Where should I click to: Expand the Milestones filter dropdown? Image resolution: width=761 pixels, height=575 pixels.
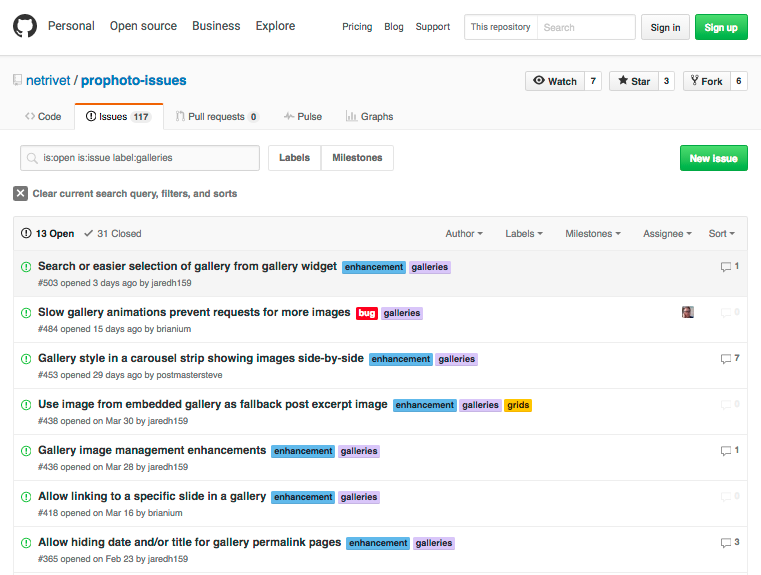(593, 233)
